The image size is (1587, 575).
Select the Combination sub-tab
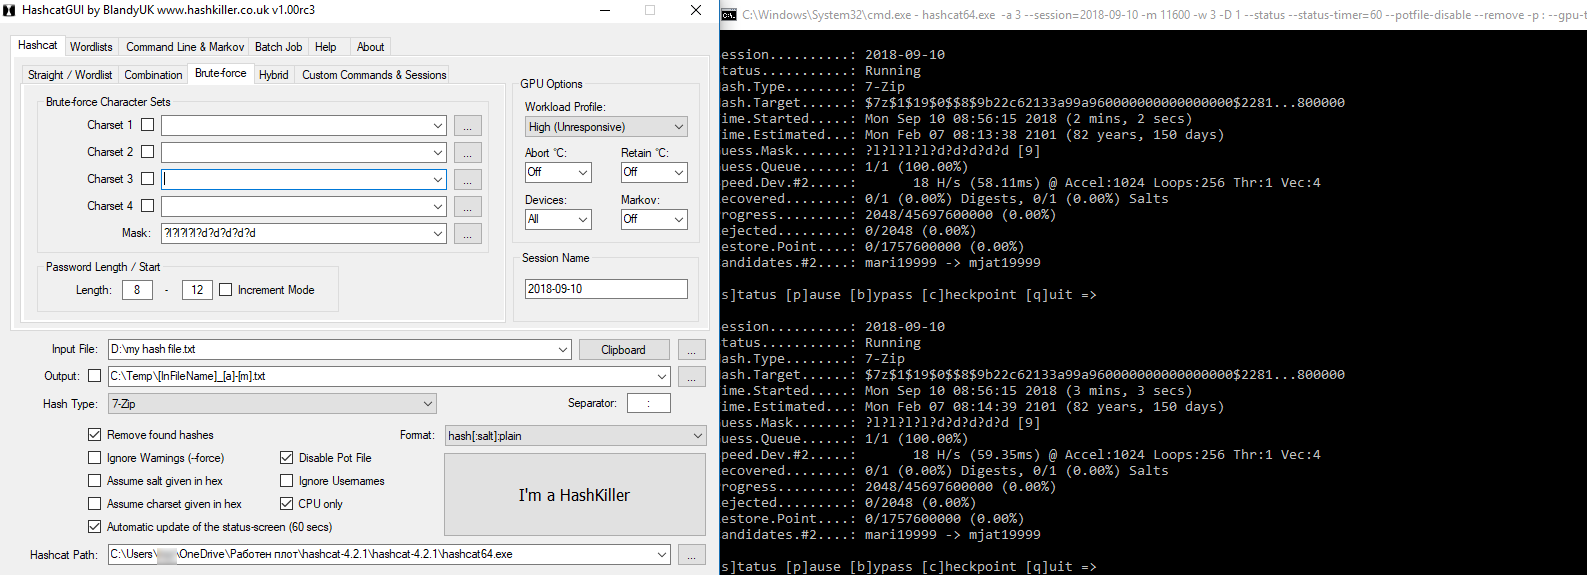153,75
